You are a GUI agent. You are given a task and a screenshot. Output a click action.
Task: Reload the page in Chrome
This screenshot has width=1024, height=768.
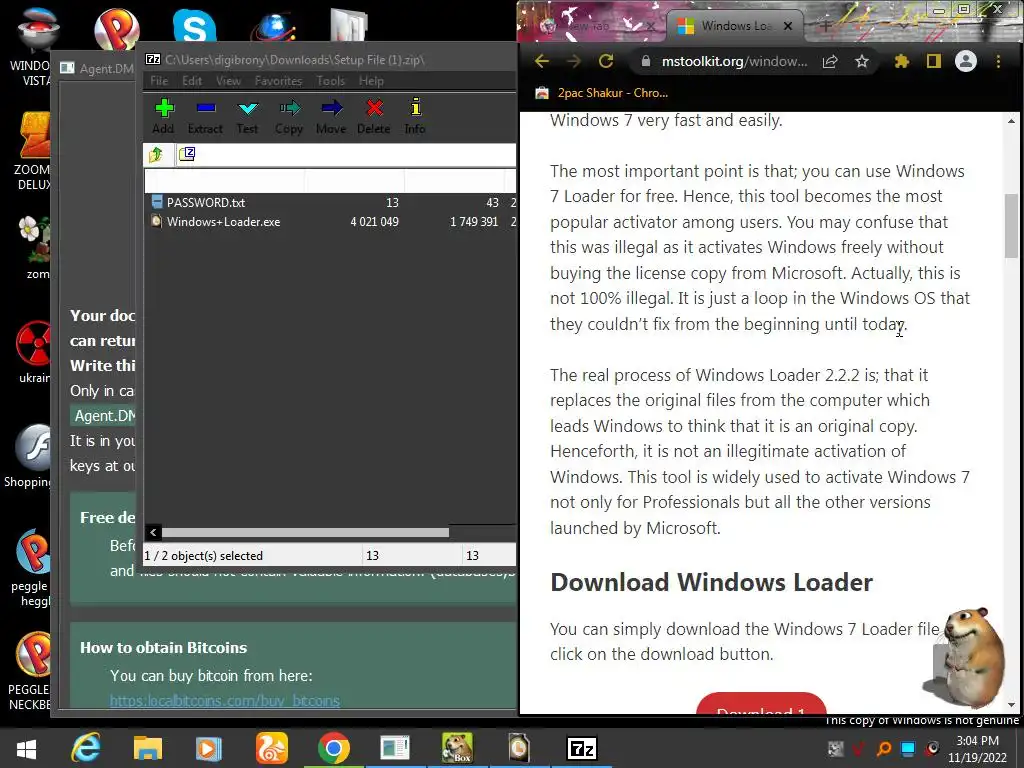click(606, 61)
